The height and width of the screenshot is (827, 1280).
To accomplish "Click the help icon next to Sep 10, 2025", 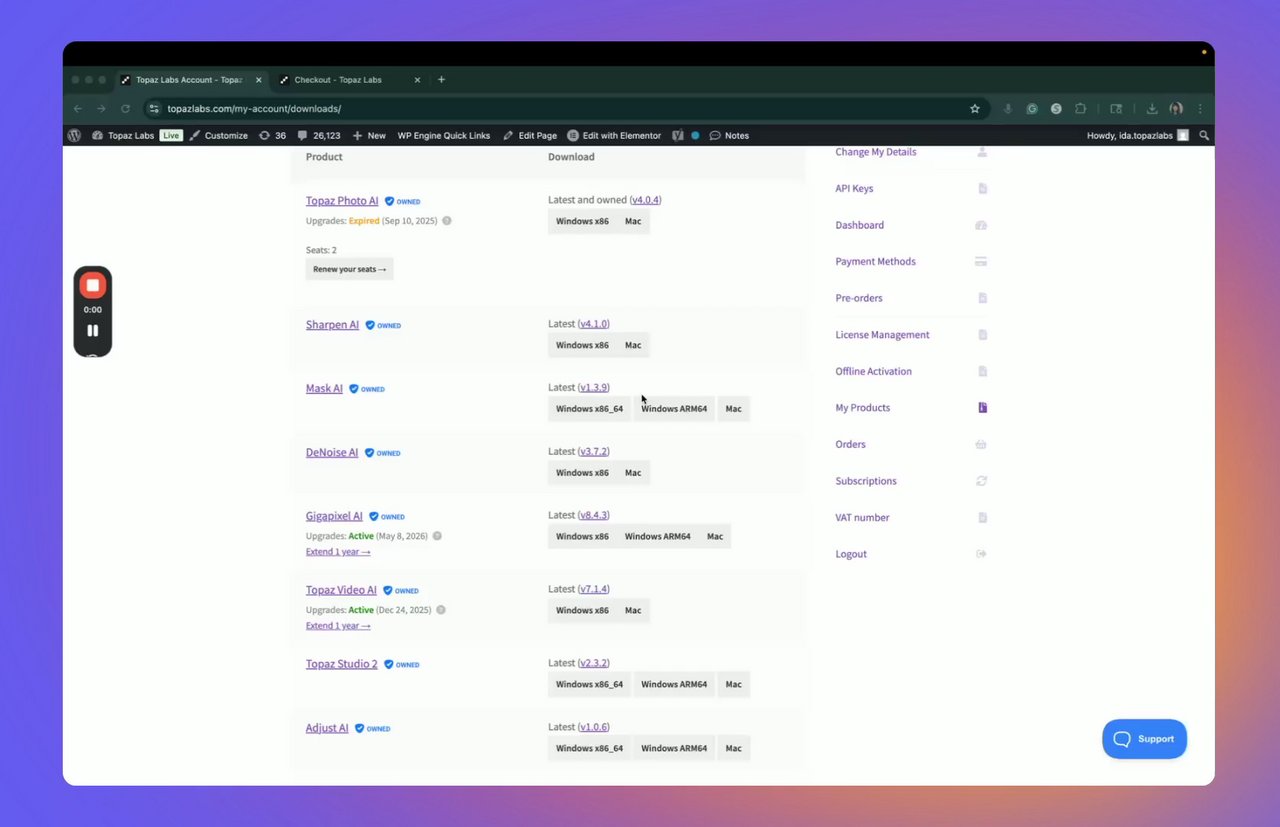I will click(447, 220).
